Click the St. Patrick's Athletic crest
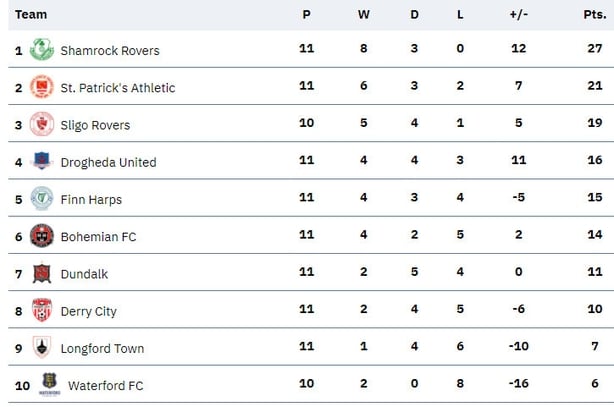 [x=42, y=87]
